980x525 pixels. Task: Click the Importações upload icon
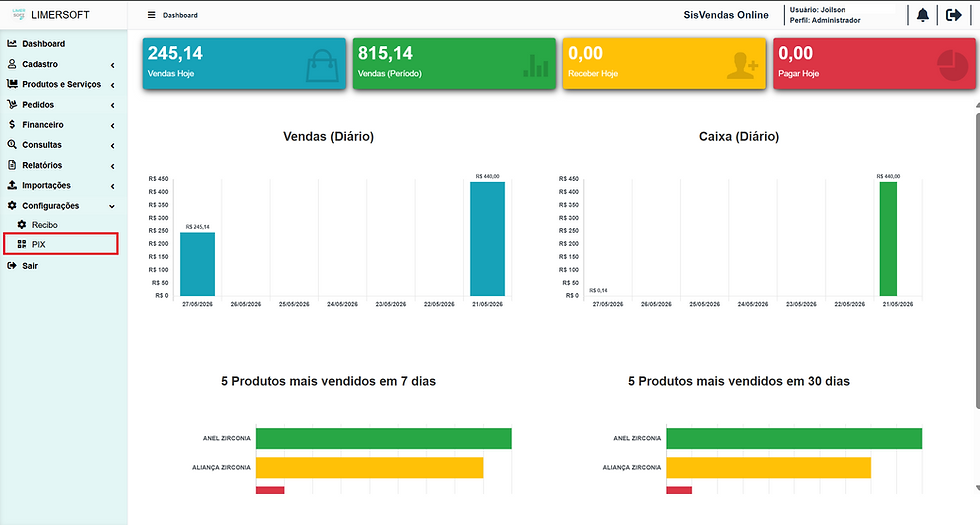tap(12, 185)
